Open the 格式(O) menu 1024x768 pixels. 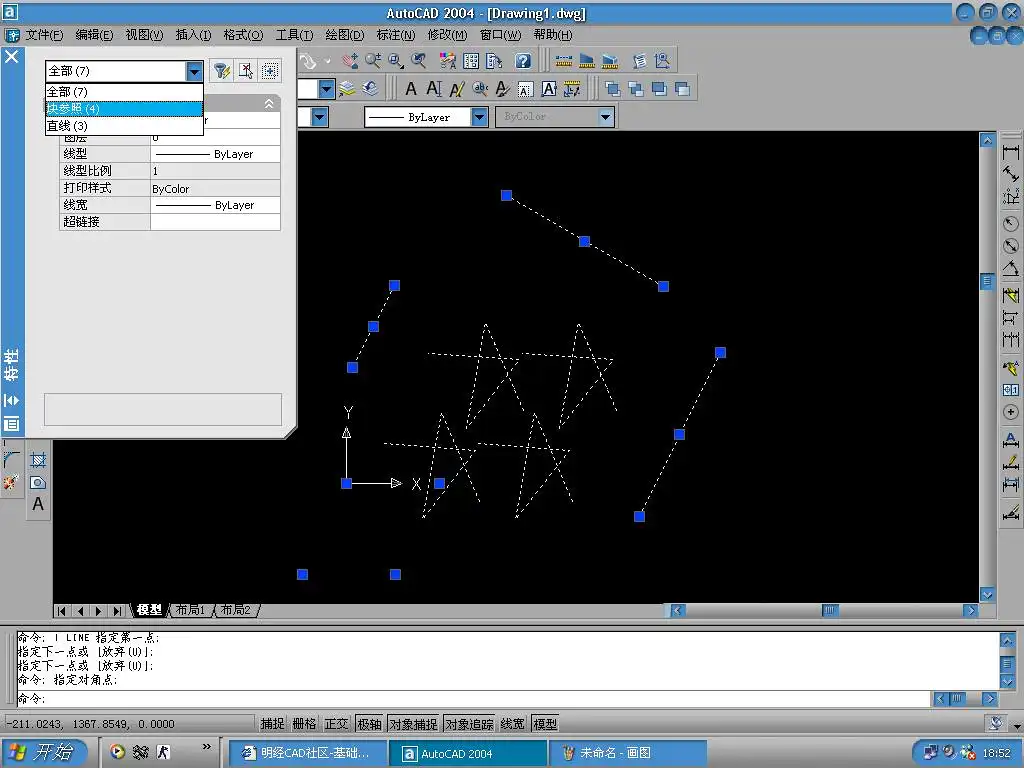[243, 35]
